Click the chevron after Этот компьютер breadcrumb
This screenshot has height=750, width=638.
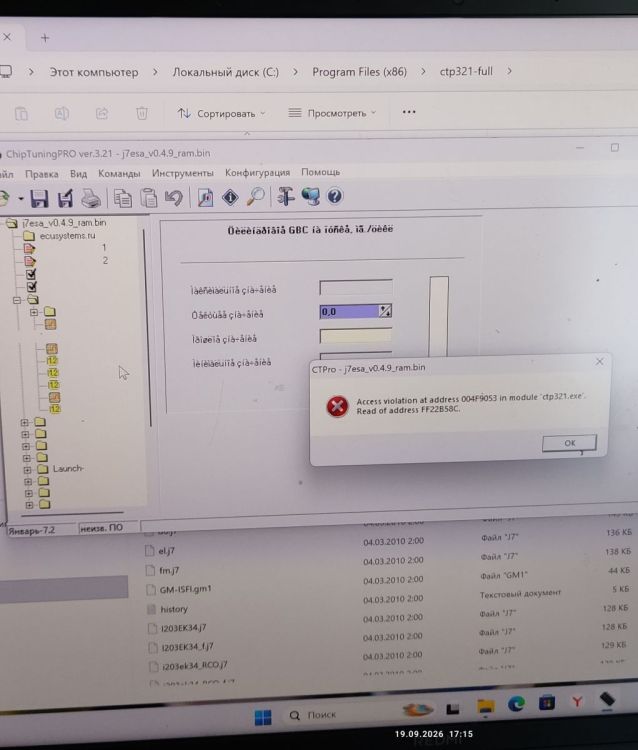(x=155, y=72)
